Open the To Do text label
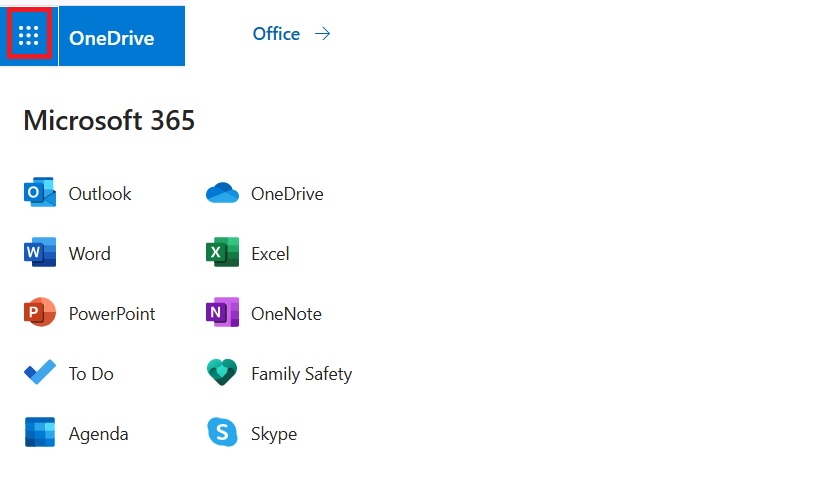This screenshot has height=478, width=818. 91,374
